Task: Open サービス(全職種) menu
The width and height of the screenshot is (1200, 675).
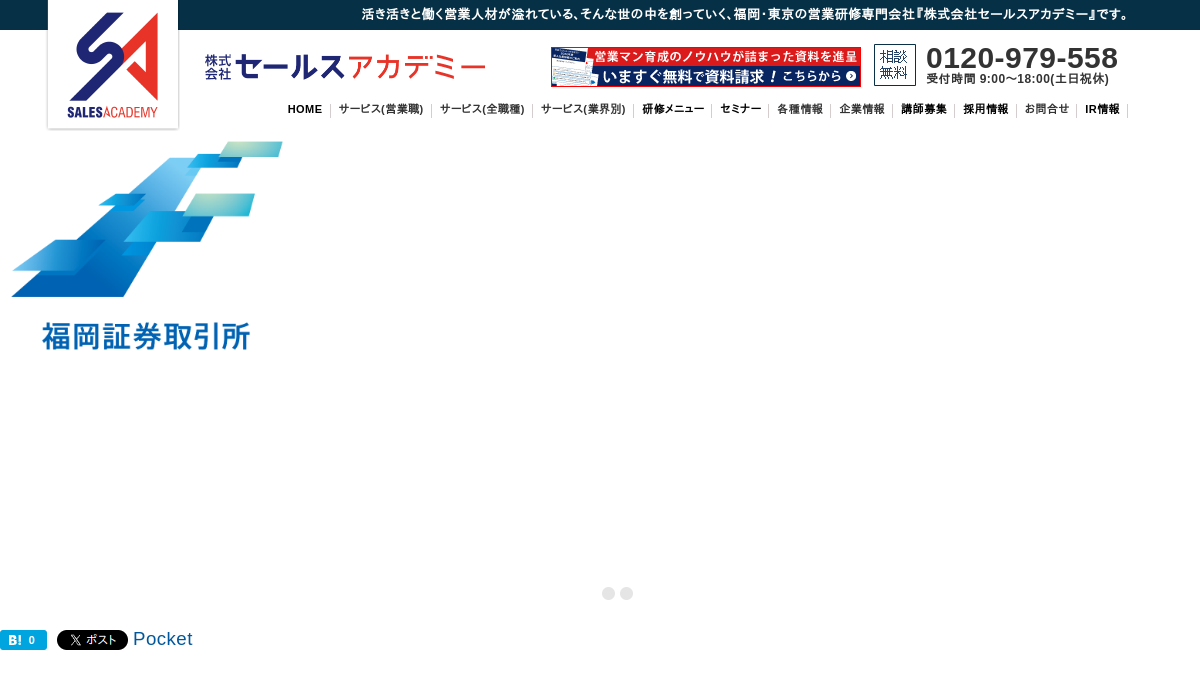Action: pos(482,109)
